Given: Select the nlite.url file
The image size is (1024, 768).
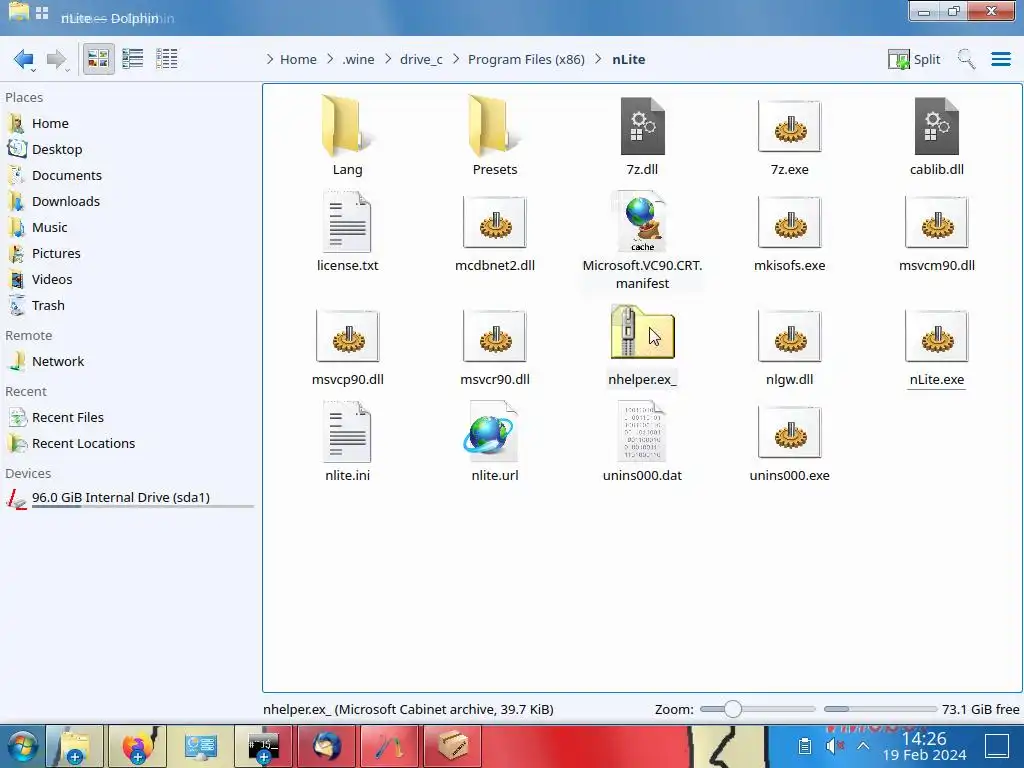Looking at the screenshot, I should (x=495, y=441).
